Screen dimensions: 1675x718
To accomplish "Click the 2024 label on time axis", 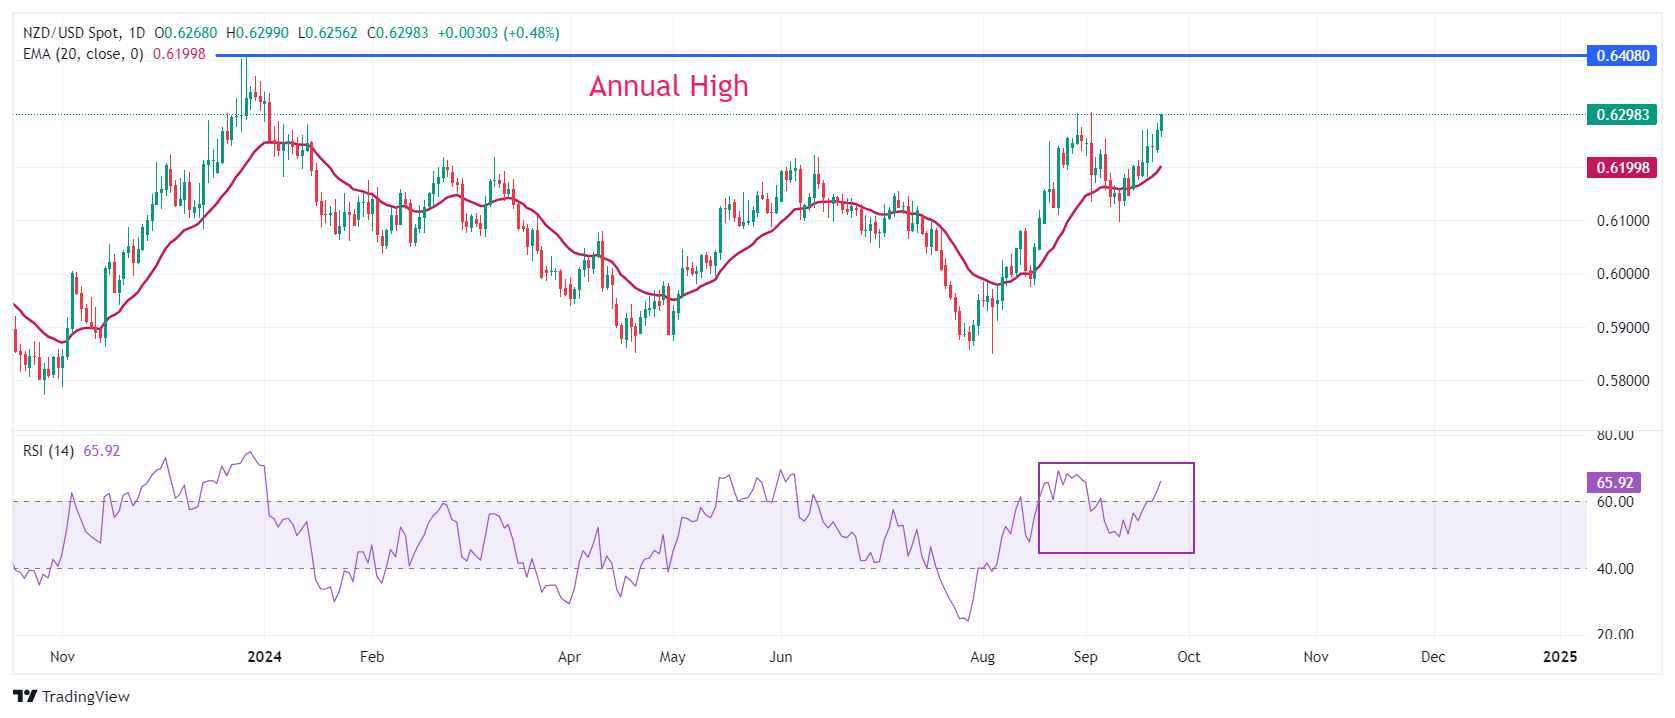I will click(x=264, y=657).
